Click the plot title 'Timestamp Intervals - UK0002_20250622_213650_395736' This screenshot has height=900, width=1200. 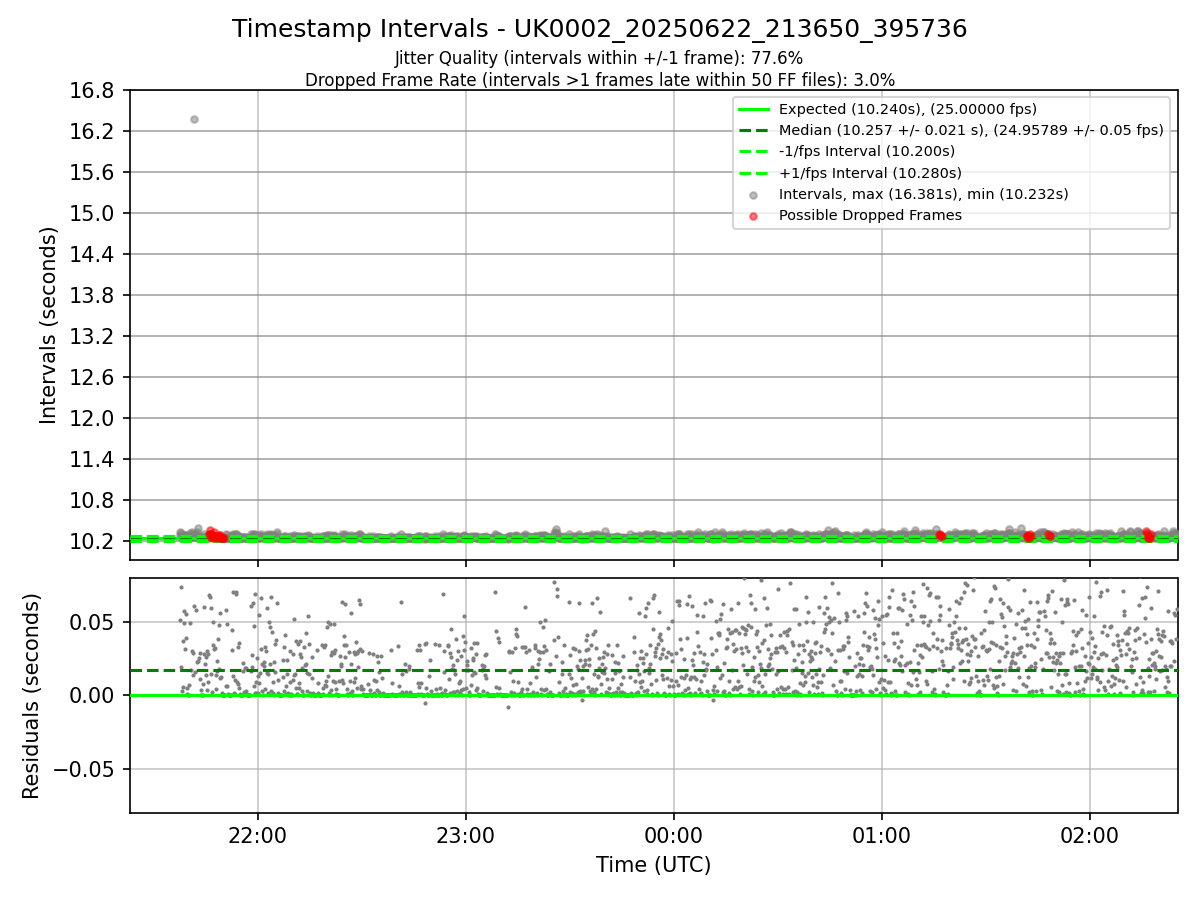600,29
